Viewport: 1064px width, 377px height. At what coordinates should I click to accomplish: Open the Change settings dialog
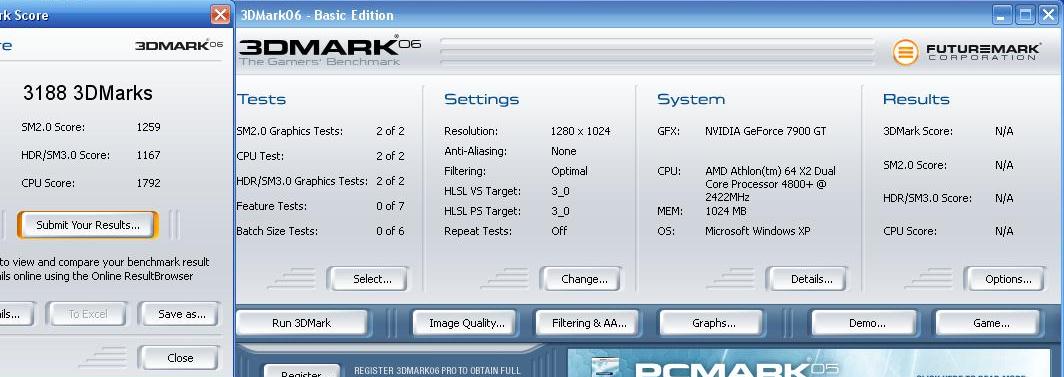coord(580,279)
